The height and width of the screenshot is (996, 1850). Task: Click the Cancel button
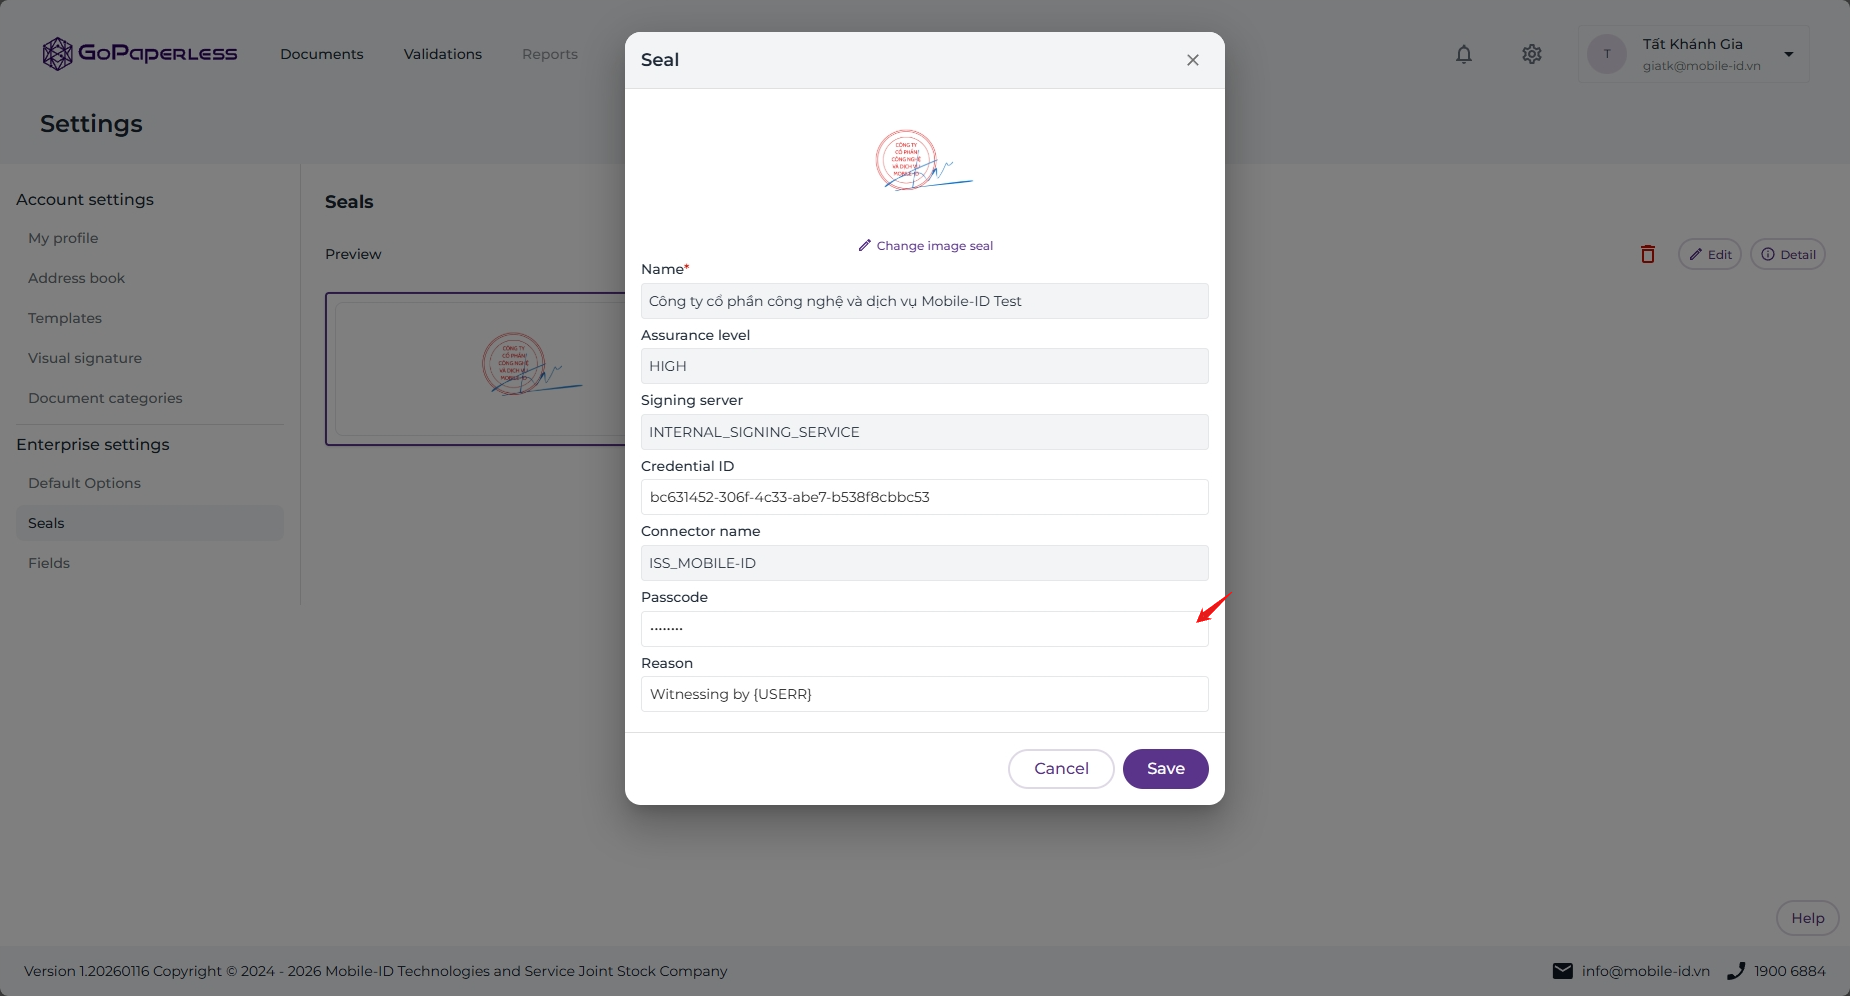[x=1061, y=769]
